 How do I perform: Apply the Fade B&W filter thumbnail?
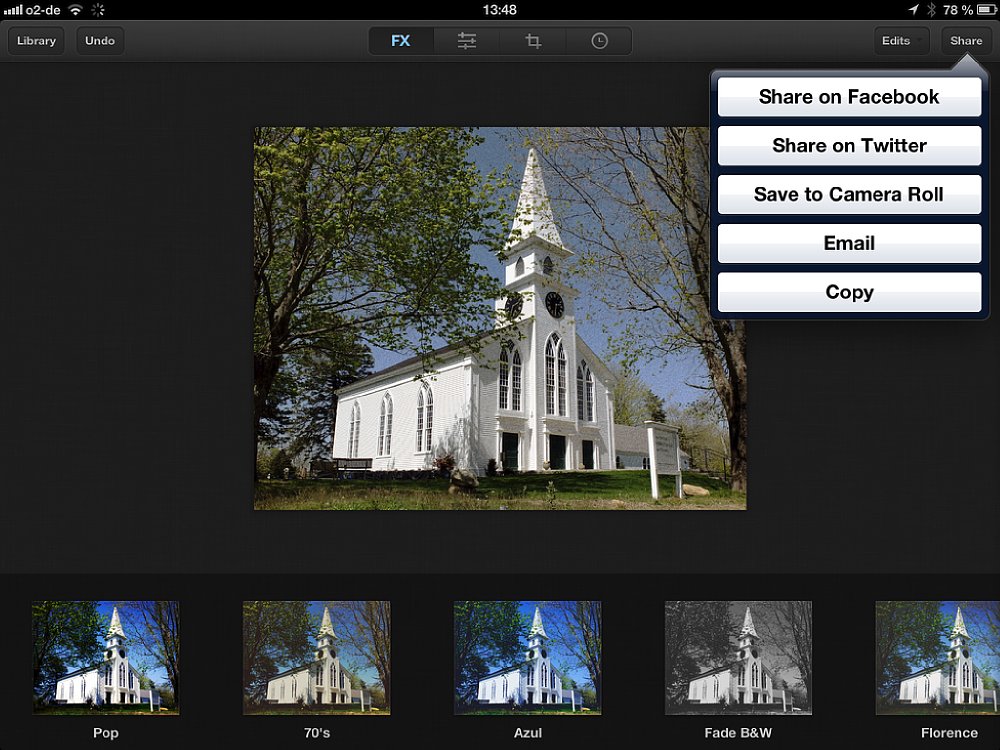[x=739, y=657]
